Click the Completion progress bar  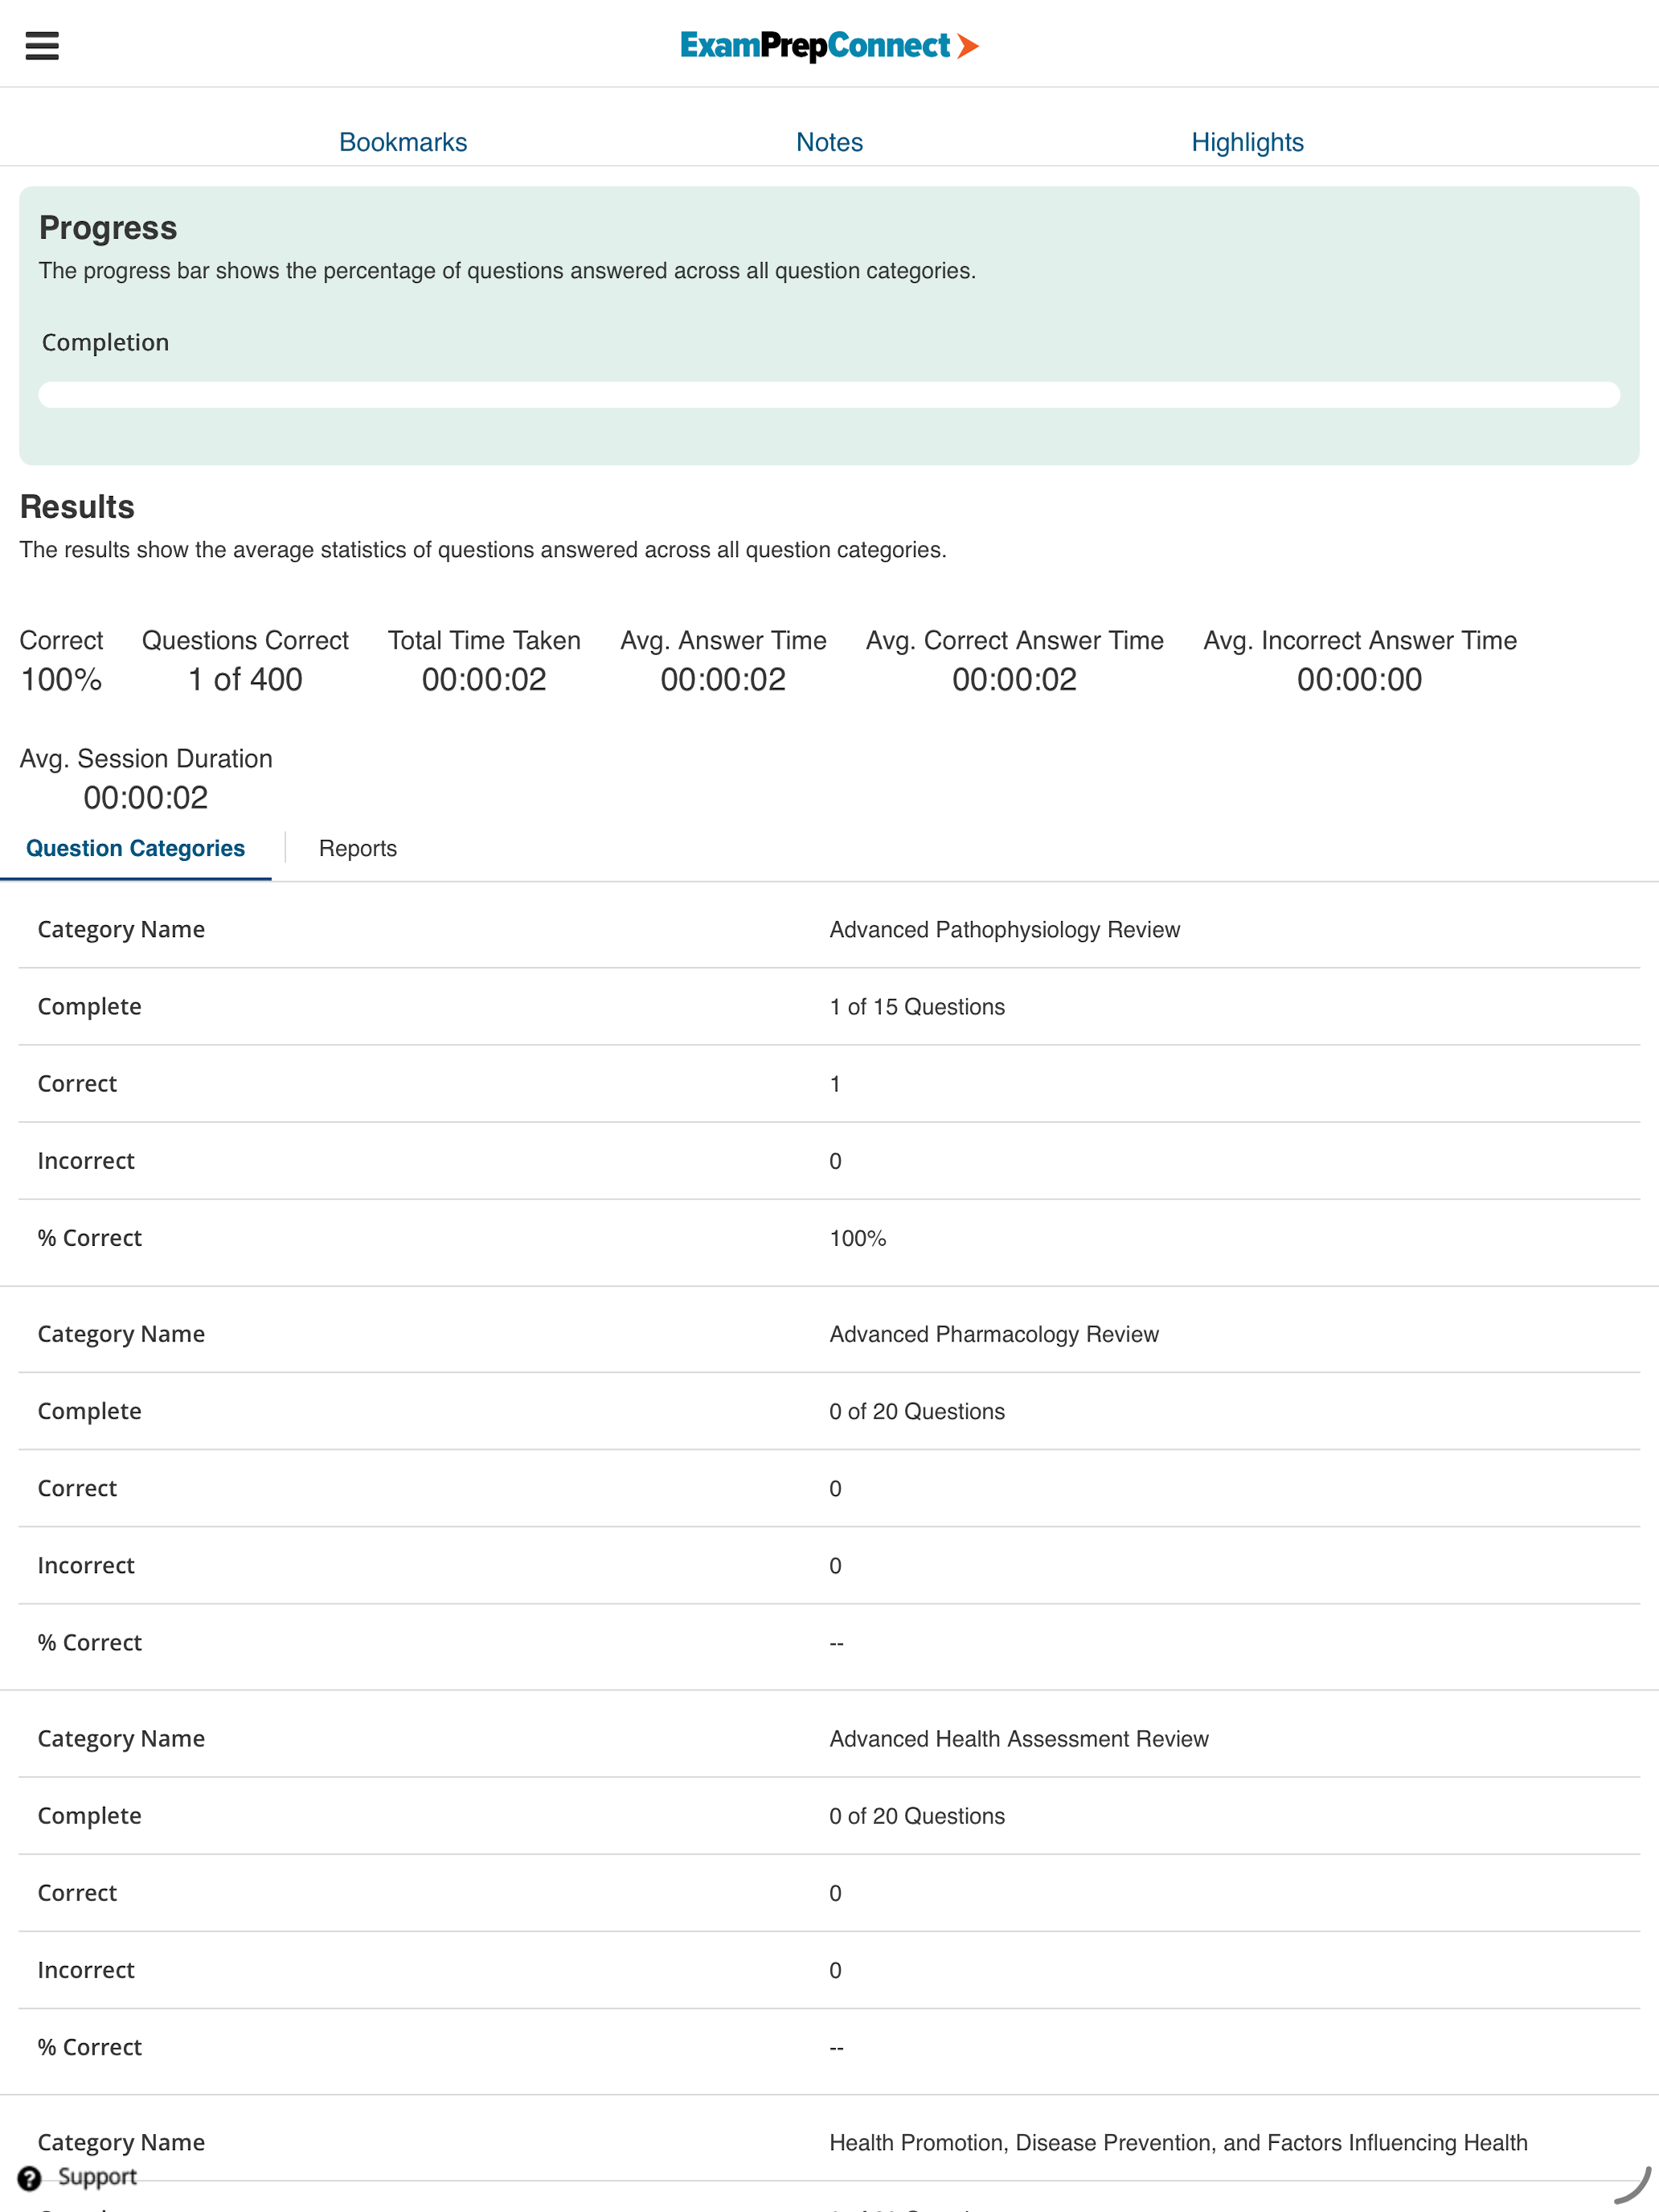[x=828, y=394]
